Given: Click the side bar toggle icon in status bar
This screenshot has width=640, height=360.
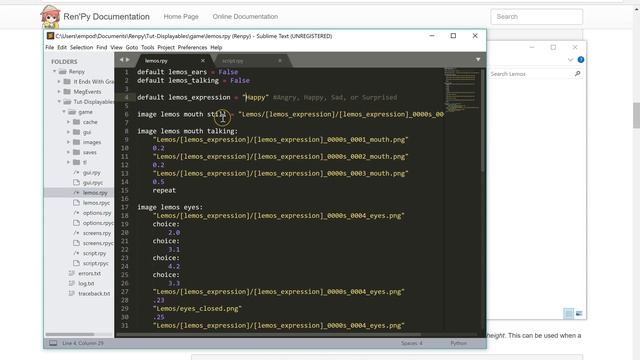Looking at the screenshot, I should [53, 343].
